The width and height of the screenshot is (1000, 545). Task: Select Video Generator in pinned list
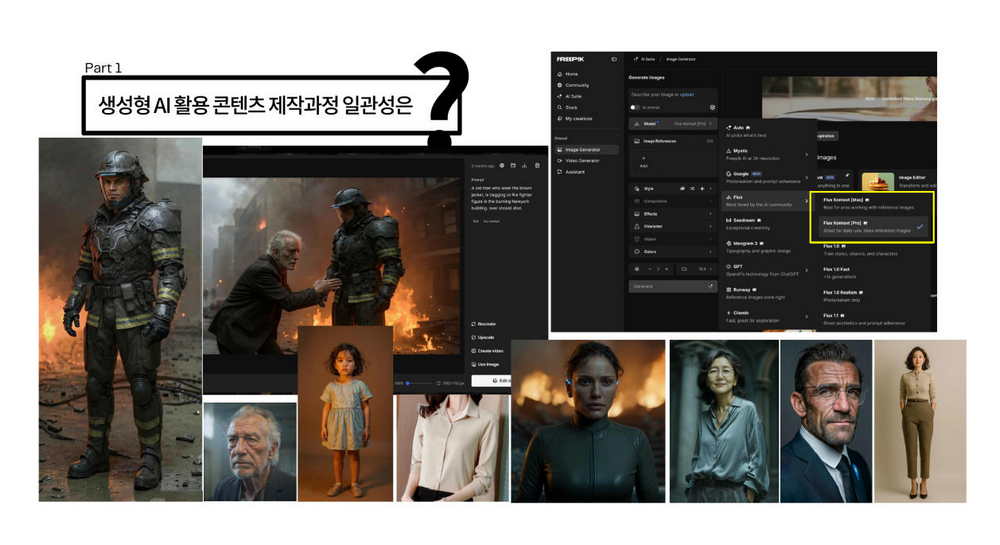tap(579, 161)
